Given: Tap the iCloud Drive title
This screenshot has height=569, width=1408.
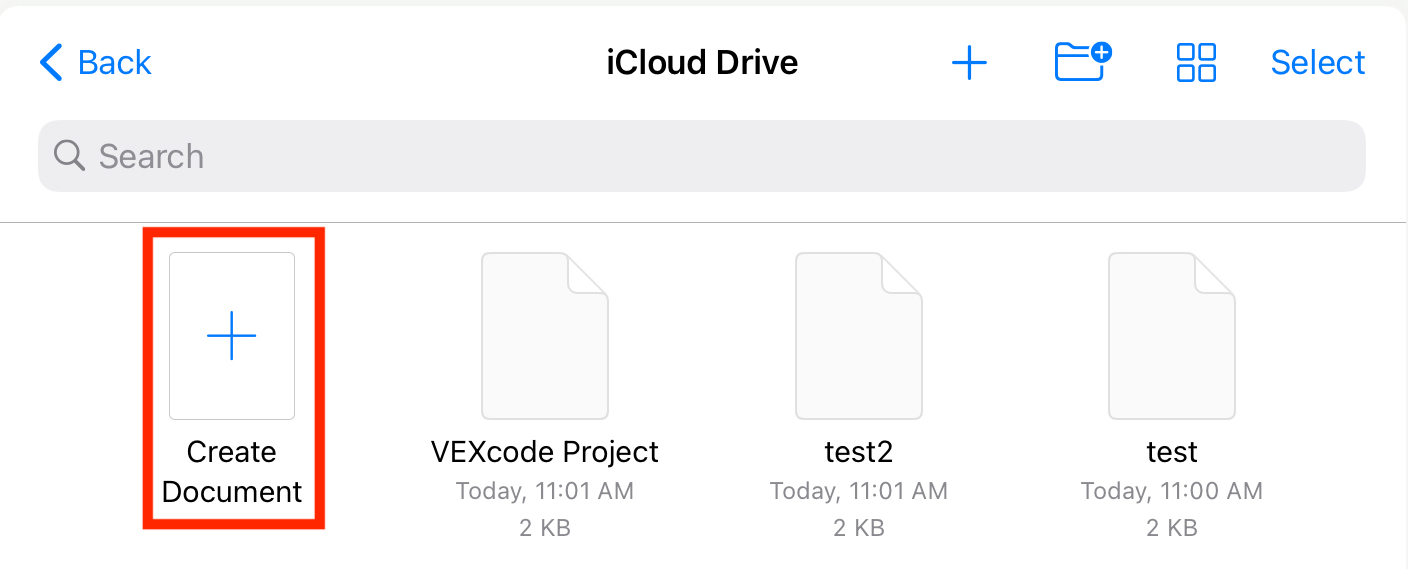Looking at the screenshot, I should (x=702, y=62).
